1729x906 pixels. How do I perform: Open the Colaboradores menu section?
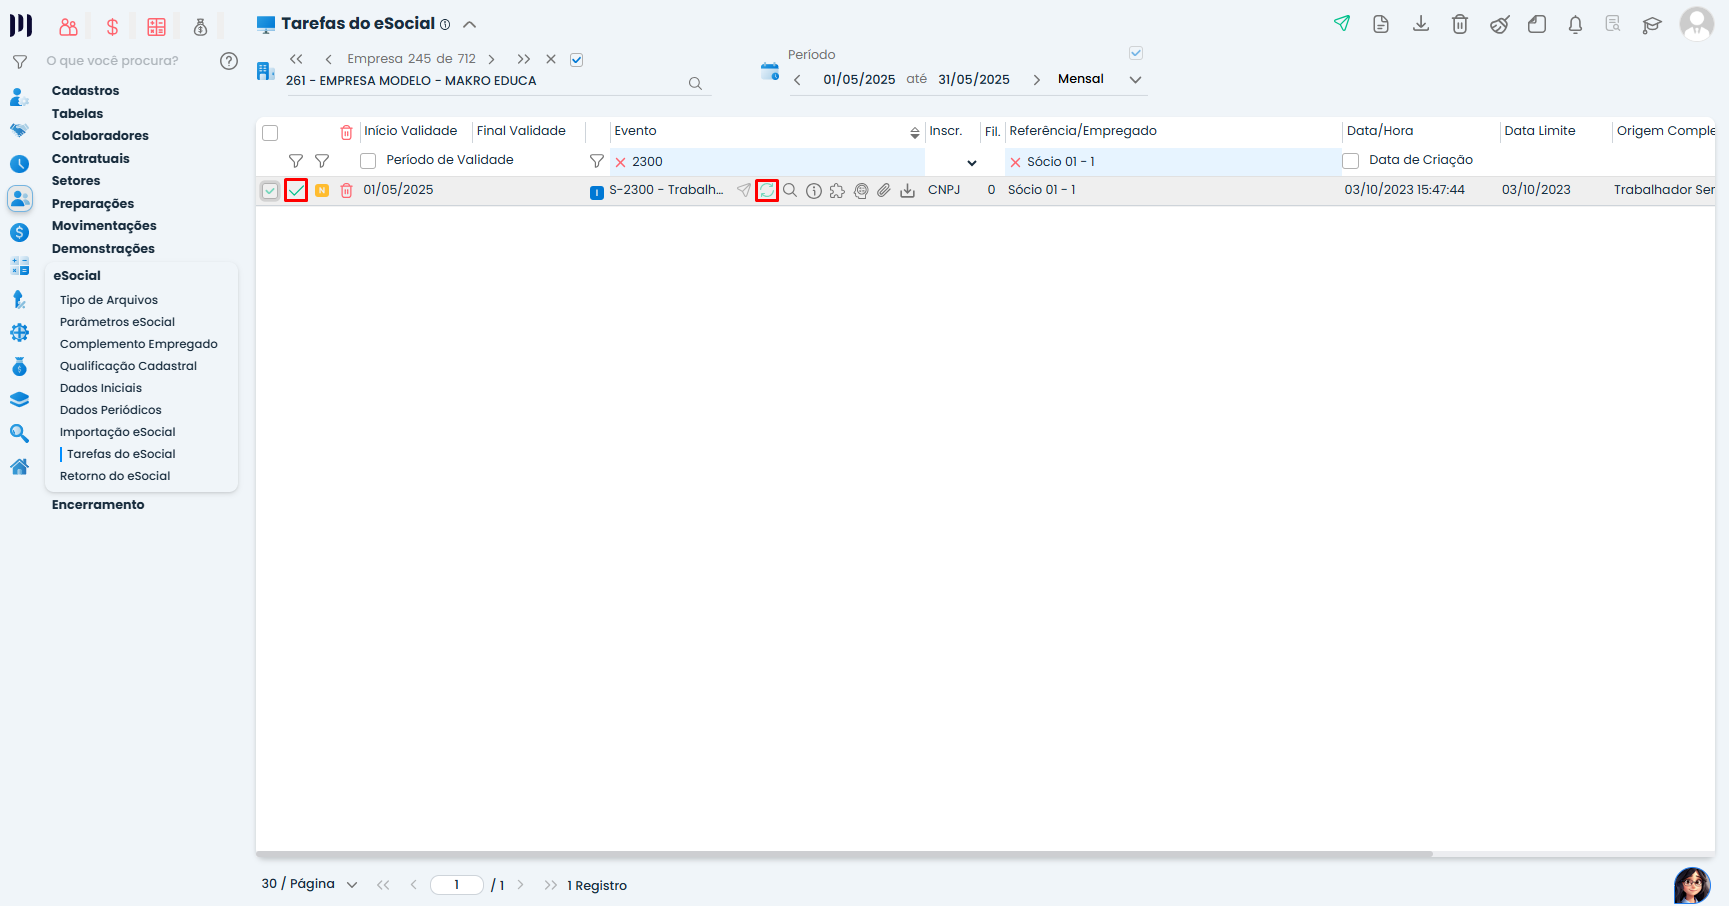coord(100,136)
